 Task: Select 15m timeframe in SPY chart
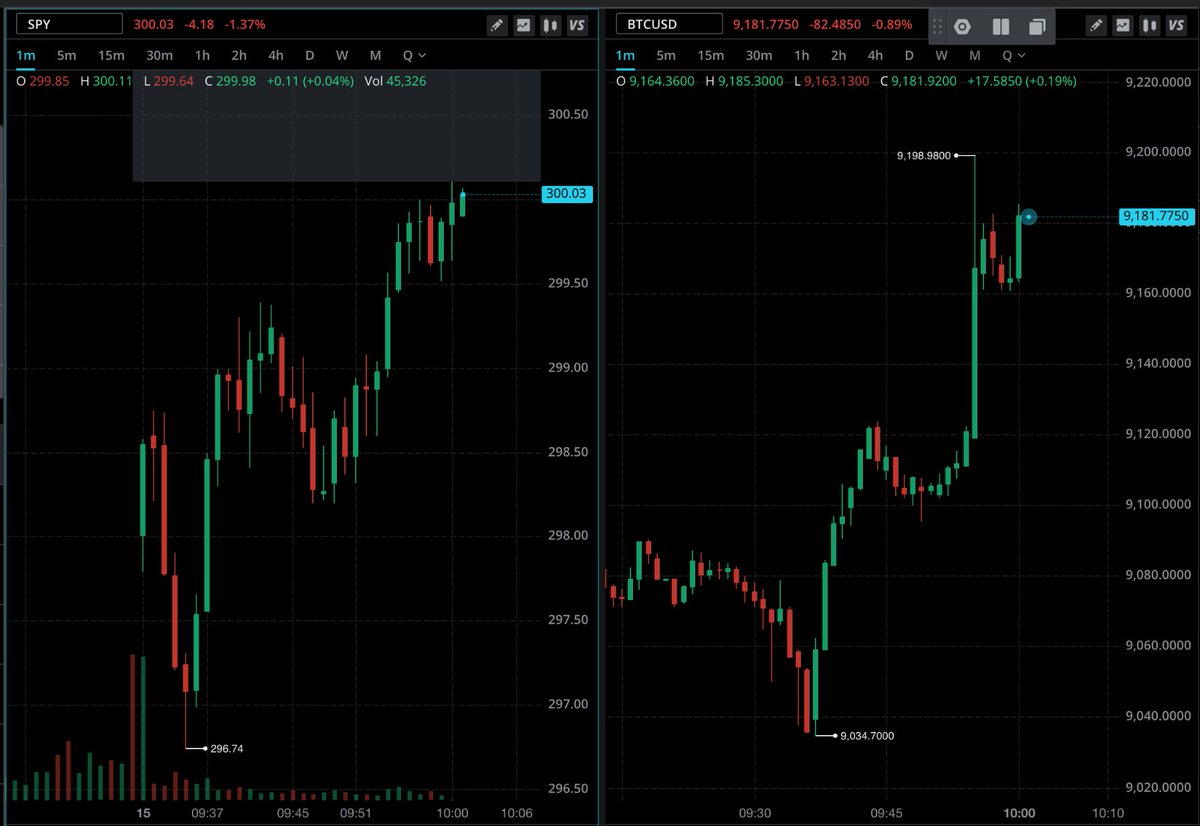pyautogui.click(x=110, y=55)
